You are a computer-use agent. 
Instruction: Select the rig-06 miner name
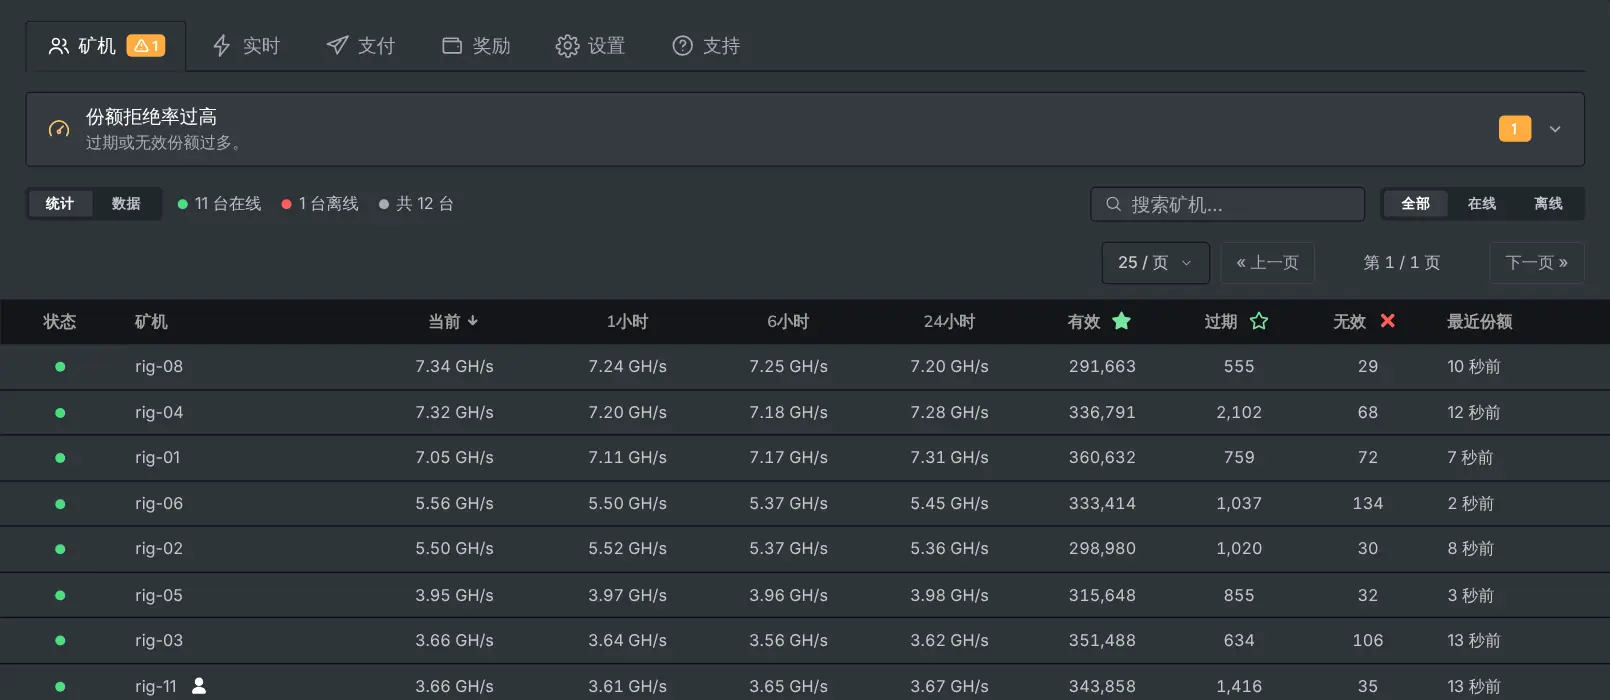coord(159,504)
